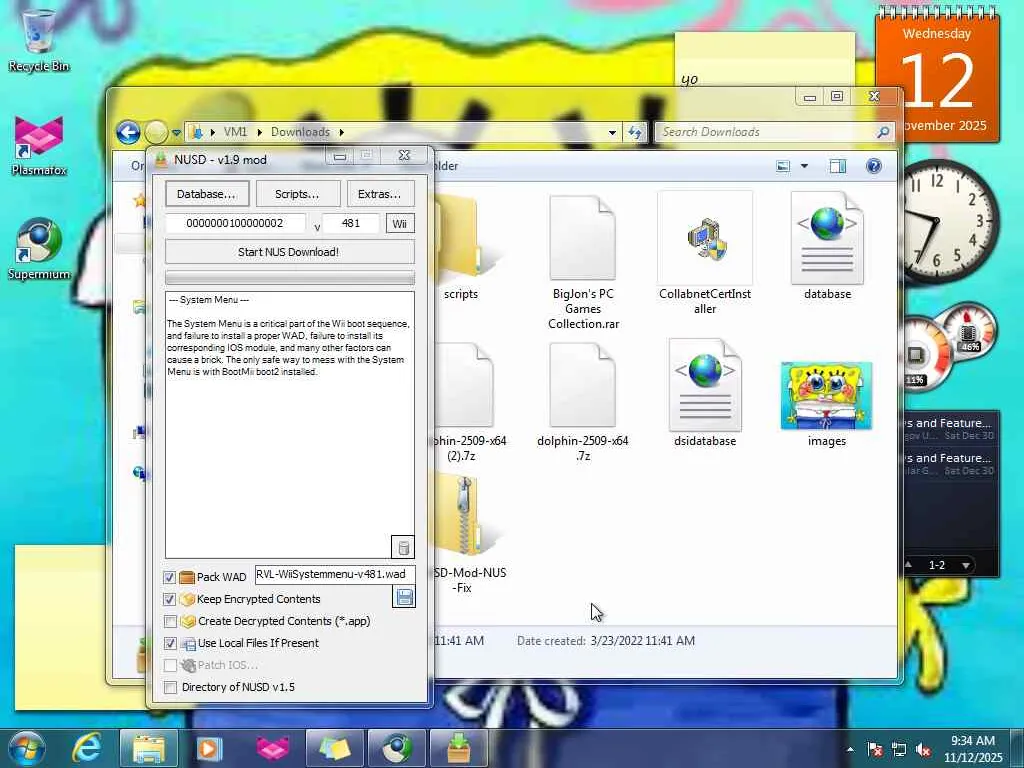Click the Search Downloads box
1024x768 pixels.
[x=775, y=132]
